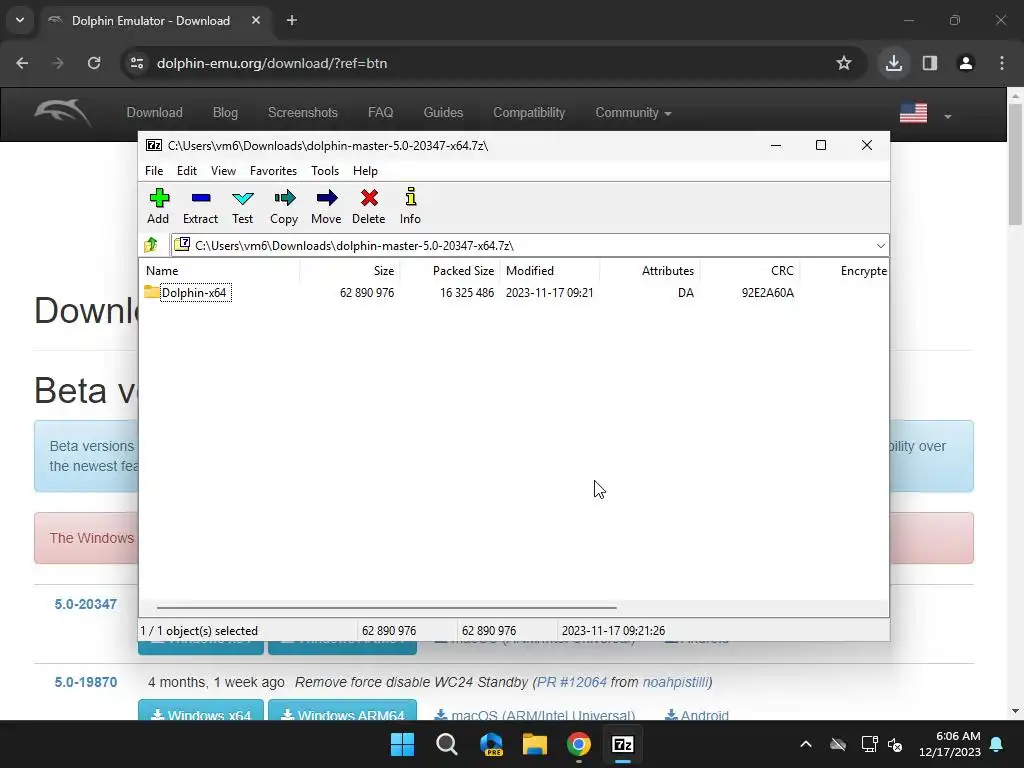
Task: Open Chrome profile menu
Action: 966,63
